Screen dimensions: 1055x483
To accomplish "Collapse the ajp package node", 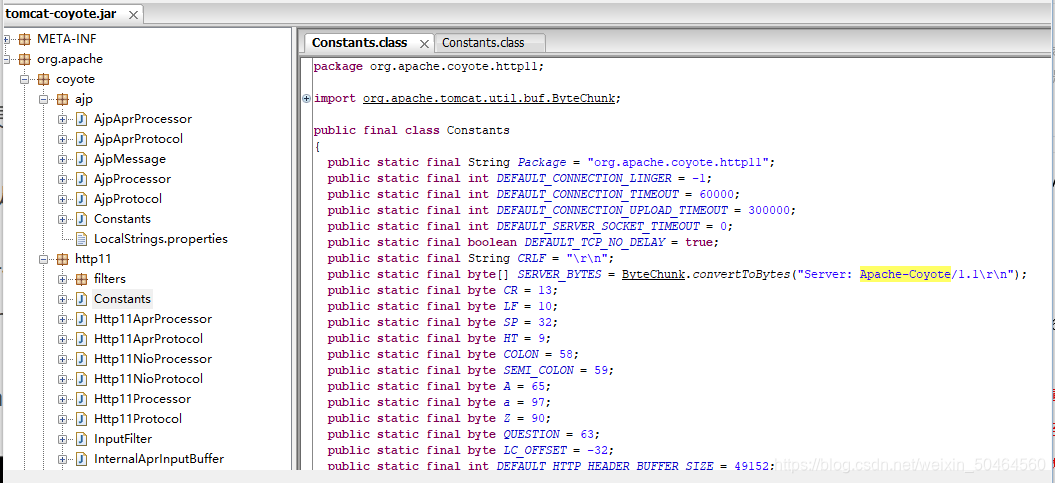I will click(44, 100).
